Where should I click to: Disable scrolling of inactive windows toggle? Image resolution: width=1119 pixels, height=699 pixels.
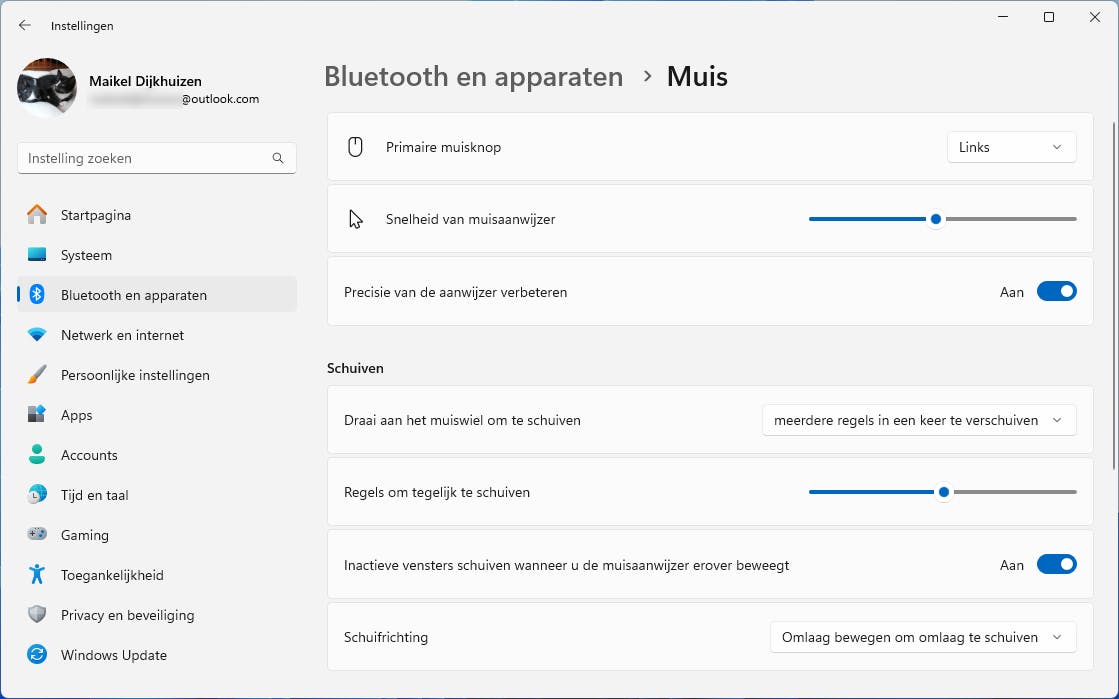tap(1056, 565)
